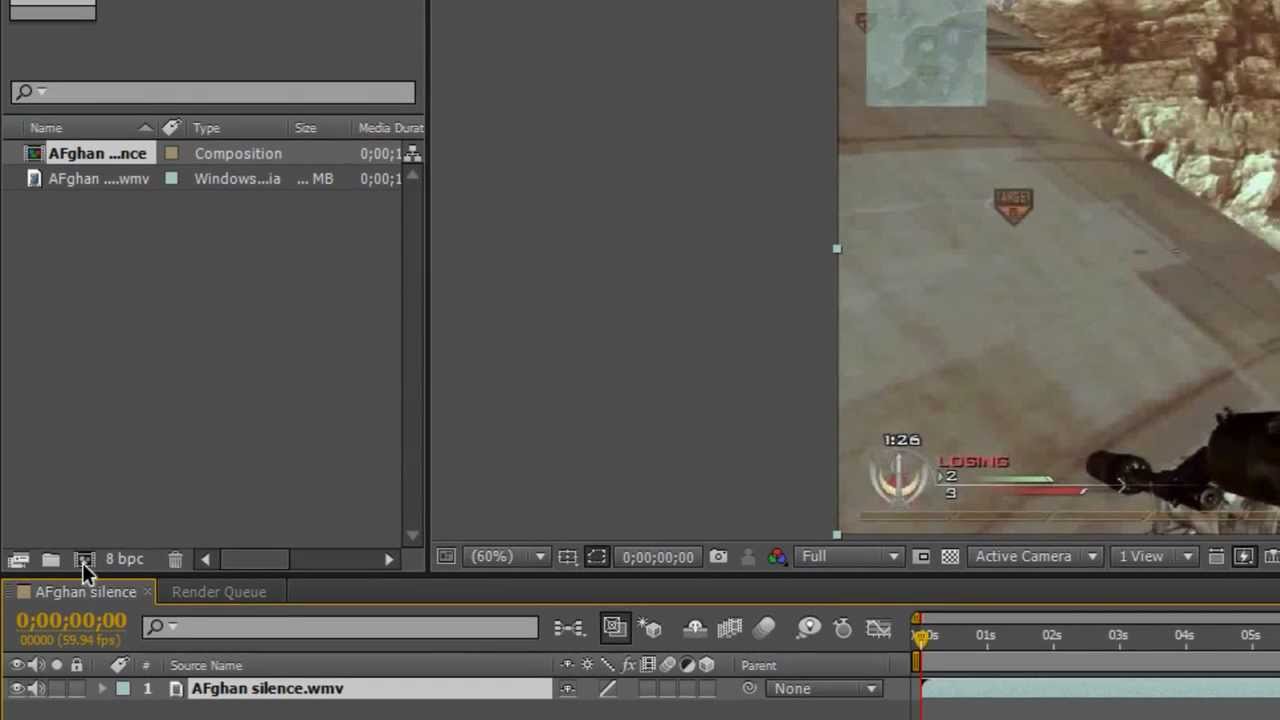1280x720 pixels.
Task: Click composition label color swatch in Project
Action: [172, 154]
